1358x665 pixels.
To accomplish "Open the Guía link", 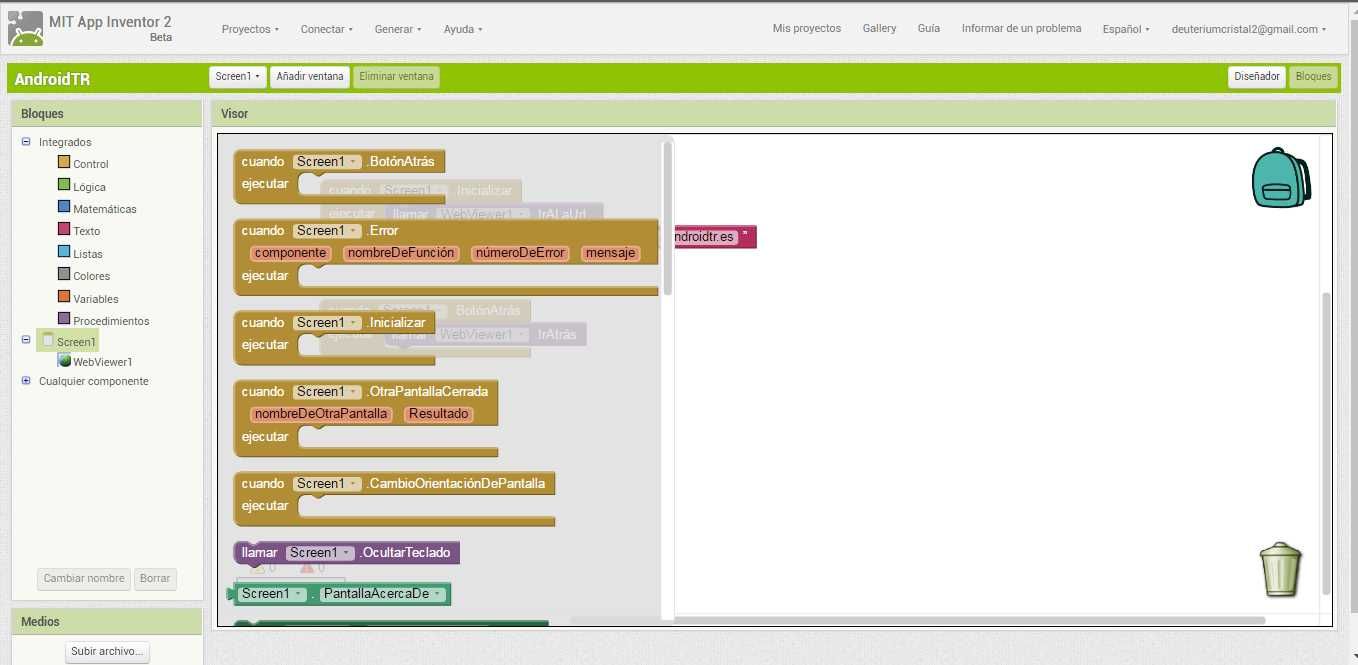I will point(929,29).
